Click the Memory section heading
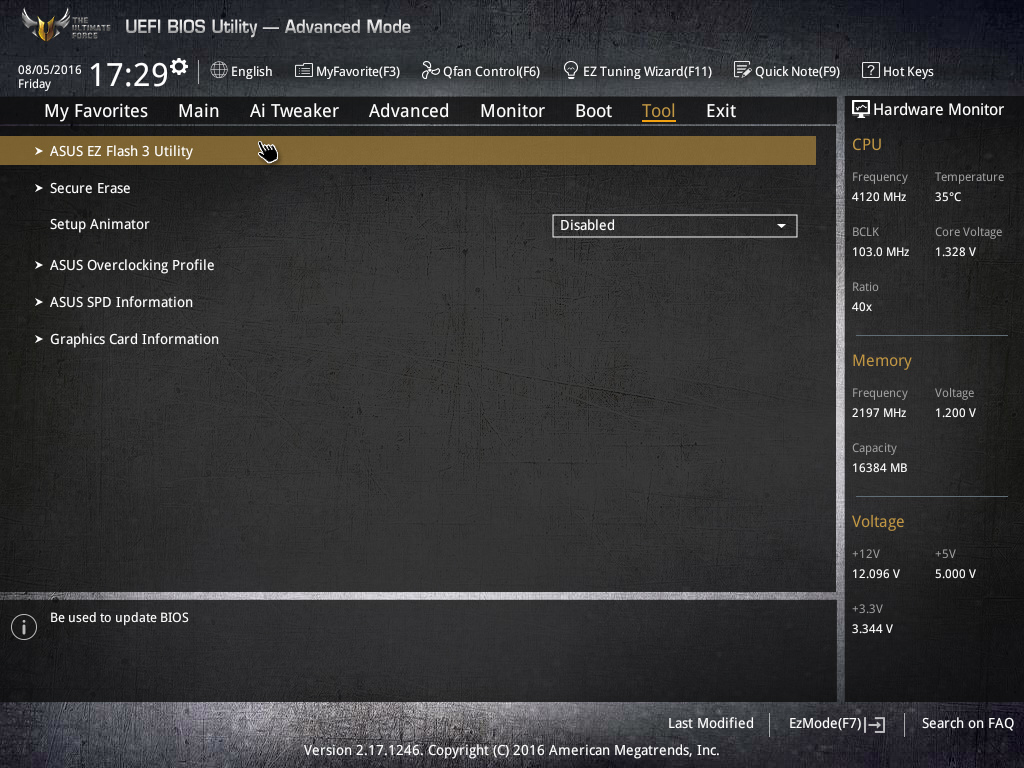 tap(881, 360)
